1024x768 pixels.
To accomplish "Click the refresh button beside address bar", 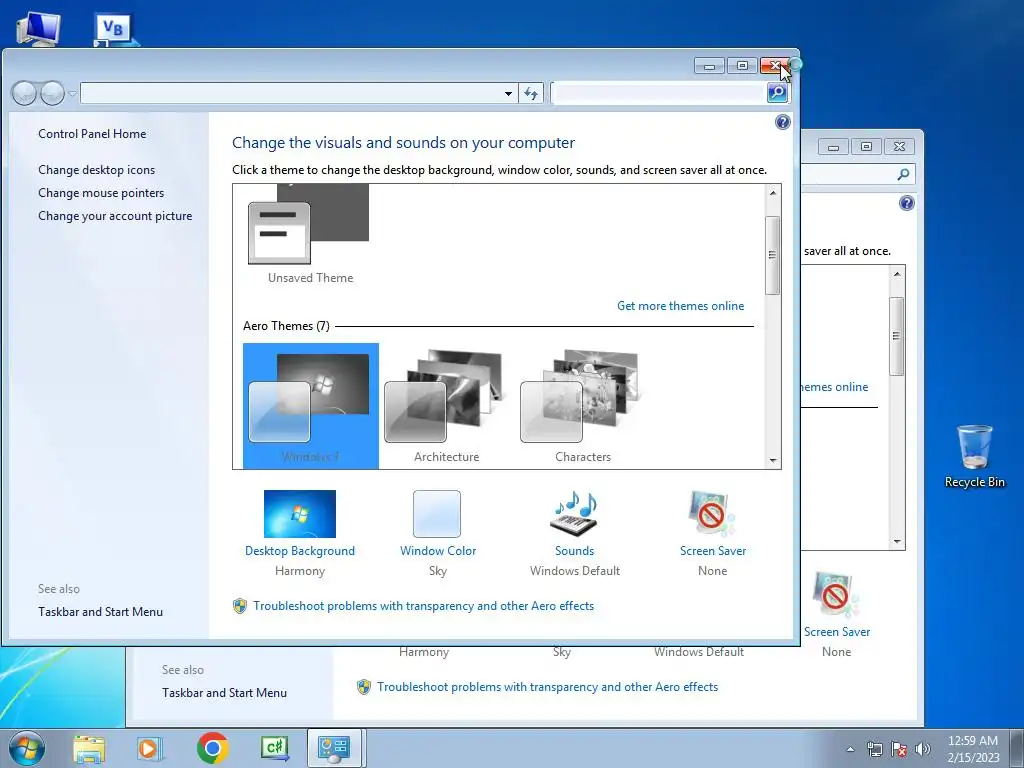I will 531,93.
